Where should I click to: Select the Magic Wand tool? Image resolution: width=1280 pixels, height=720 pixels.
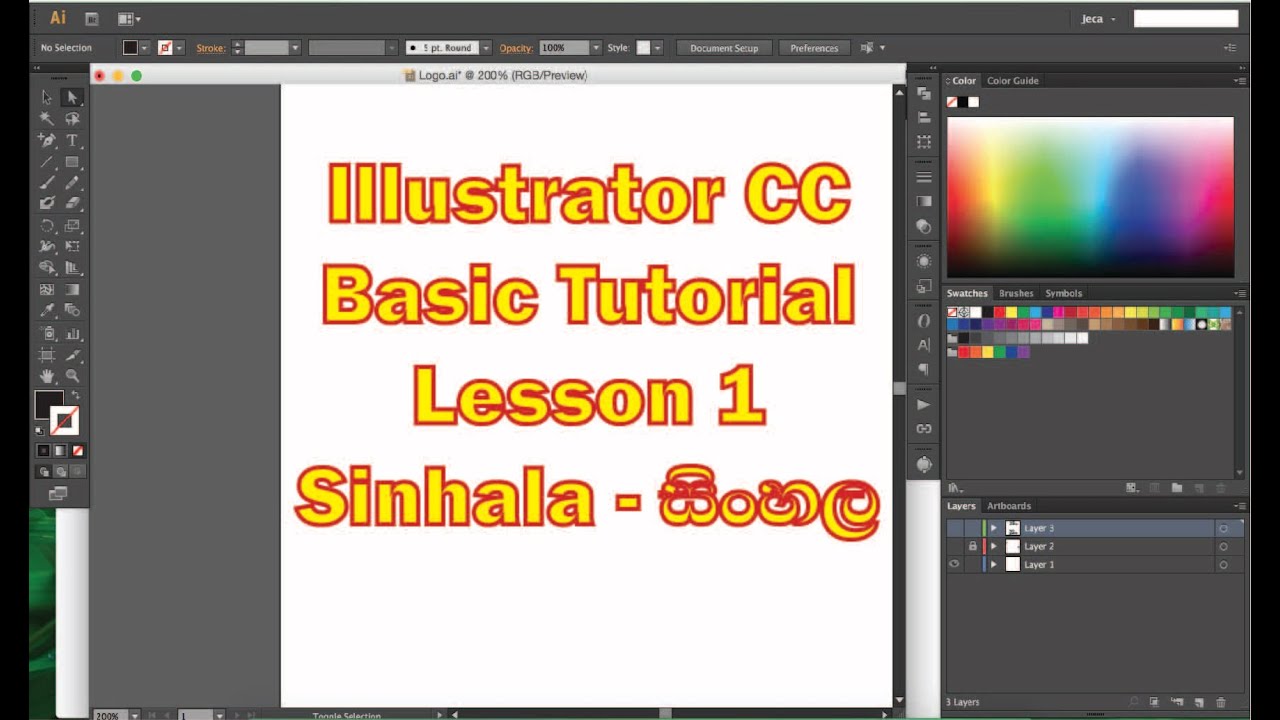pyautogui.click(x=46, y=118)
